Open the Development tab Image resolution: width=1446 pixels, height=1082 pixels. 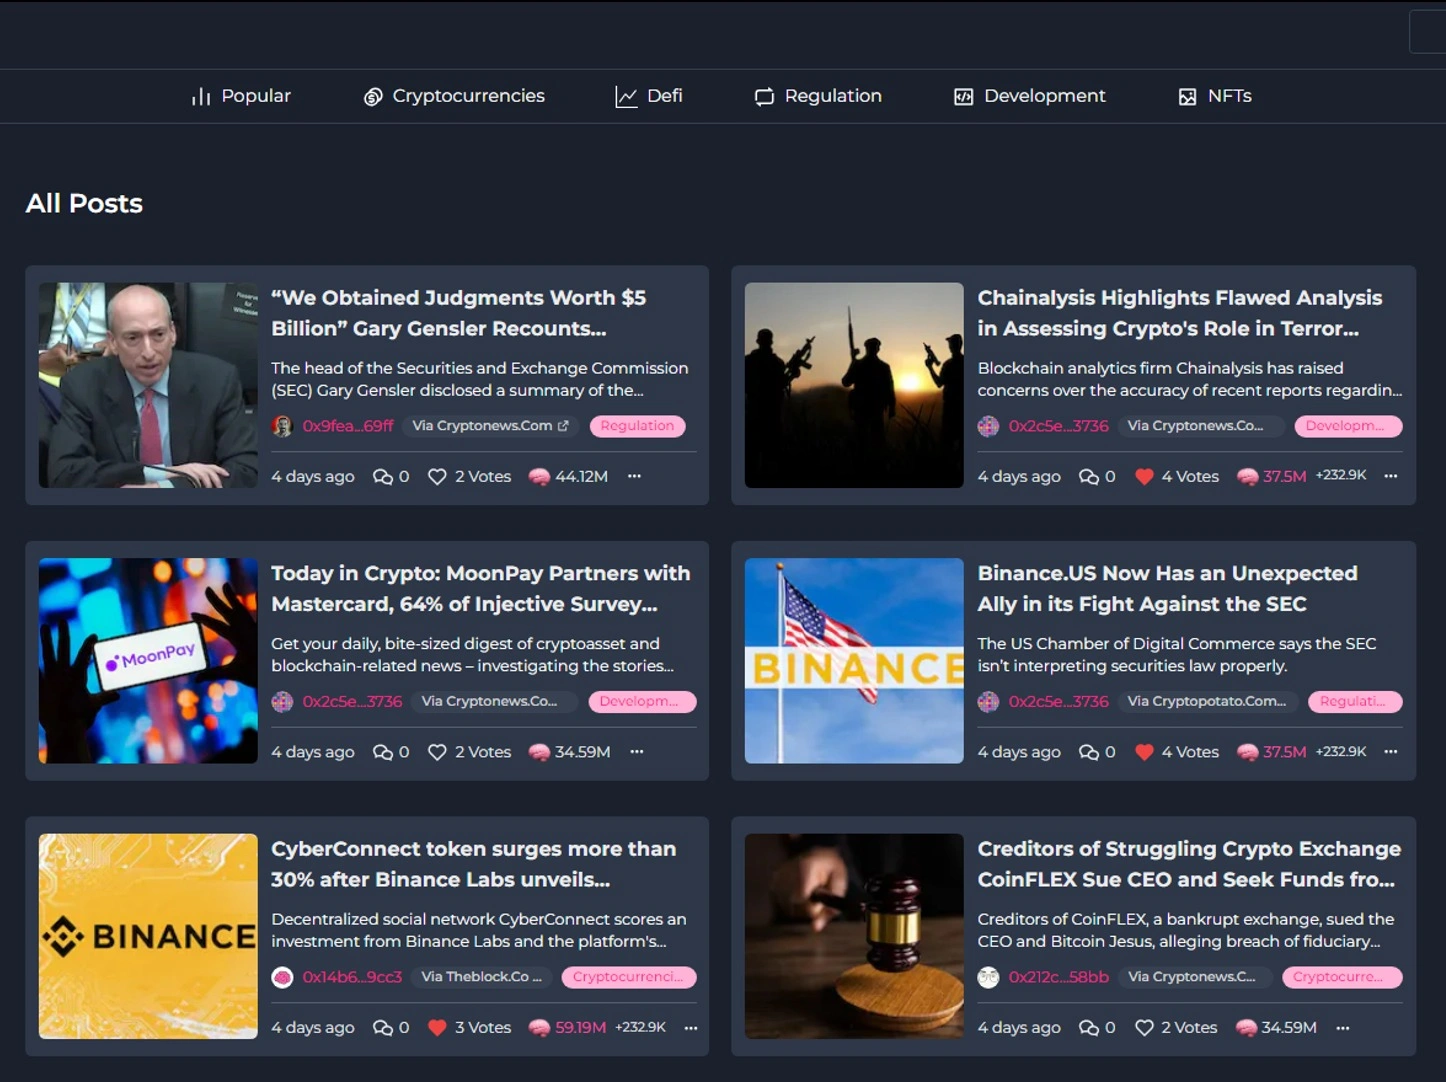(1030, 96)
